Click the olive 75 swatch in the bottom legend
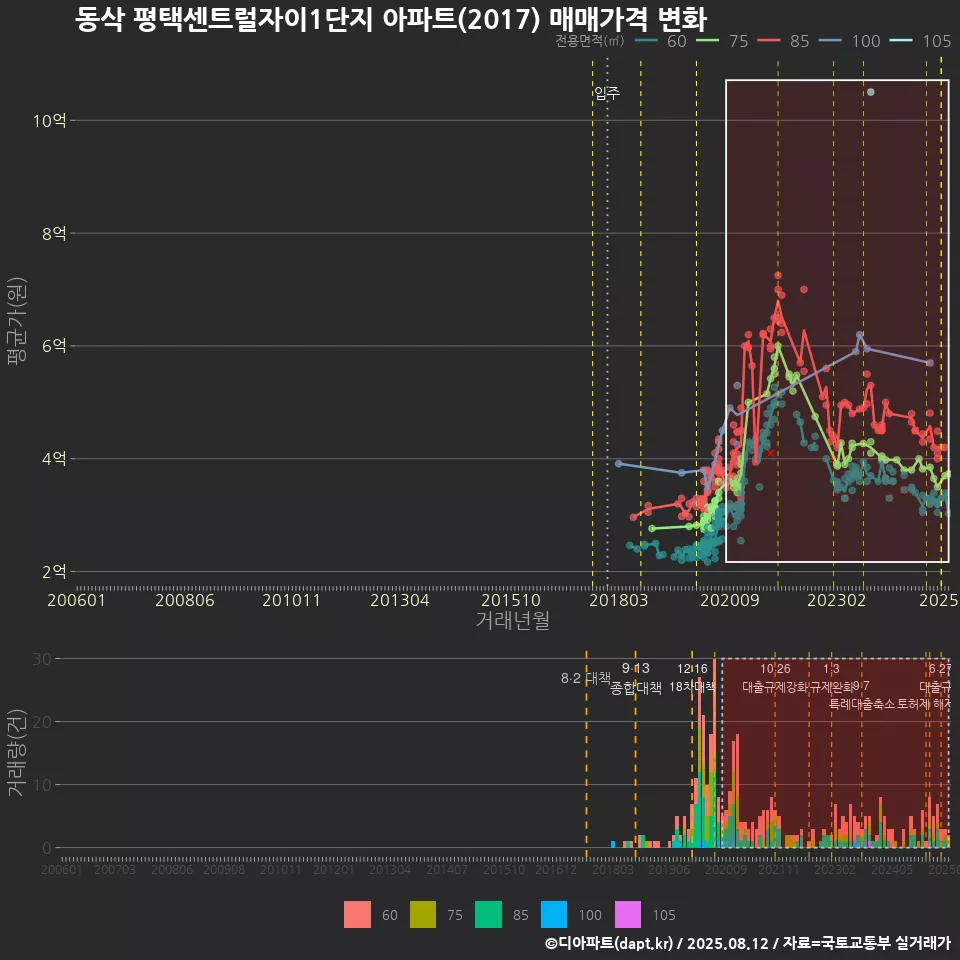The width and height of the screenshot is (960, 960). pos(422,915)
